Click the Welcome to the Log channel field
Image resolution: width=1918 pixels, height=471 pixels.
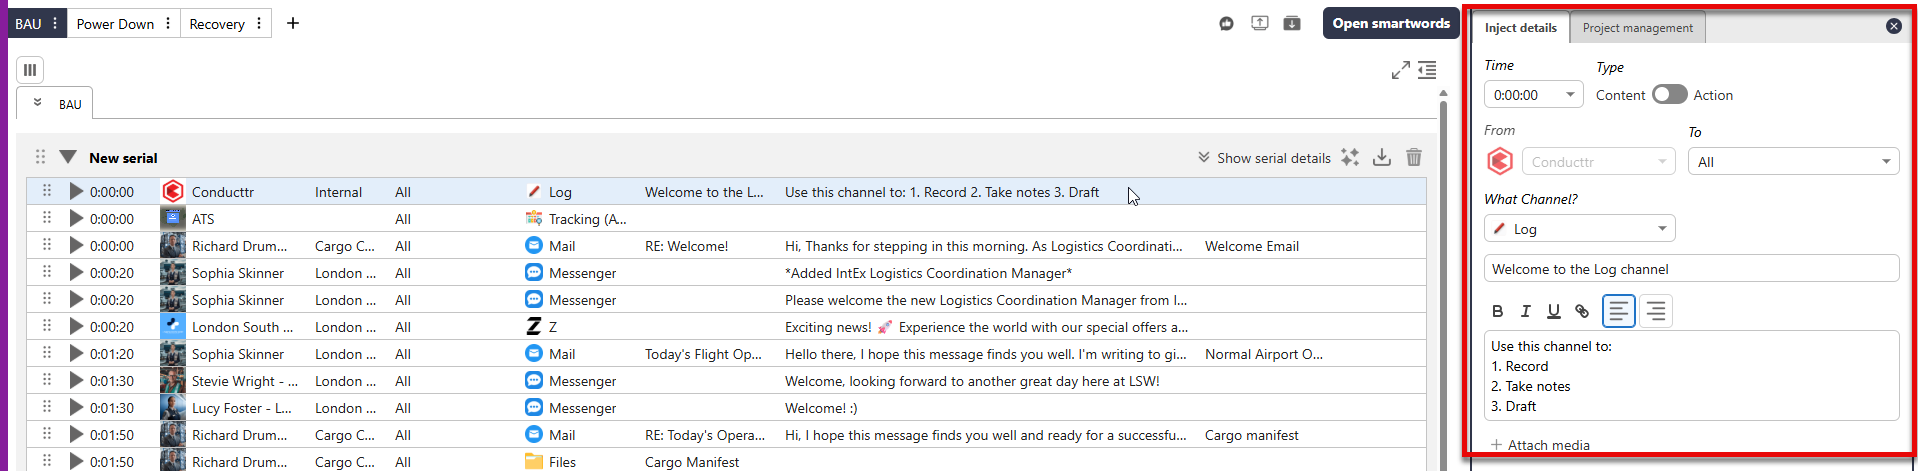(x=1690, y=269)
